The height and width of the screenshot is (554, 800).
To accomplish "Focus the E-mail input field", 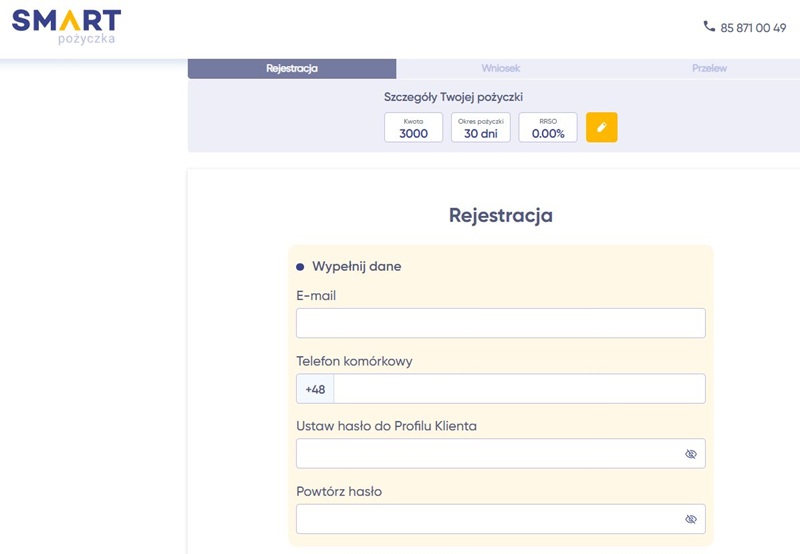I will [x=500, y=323].
